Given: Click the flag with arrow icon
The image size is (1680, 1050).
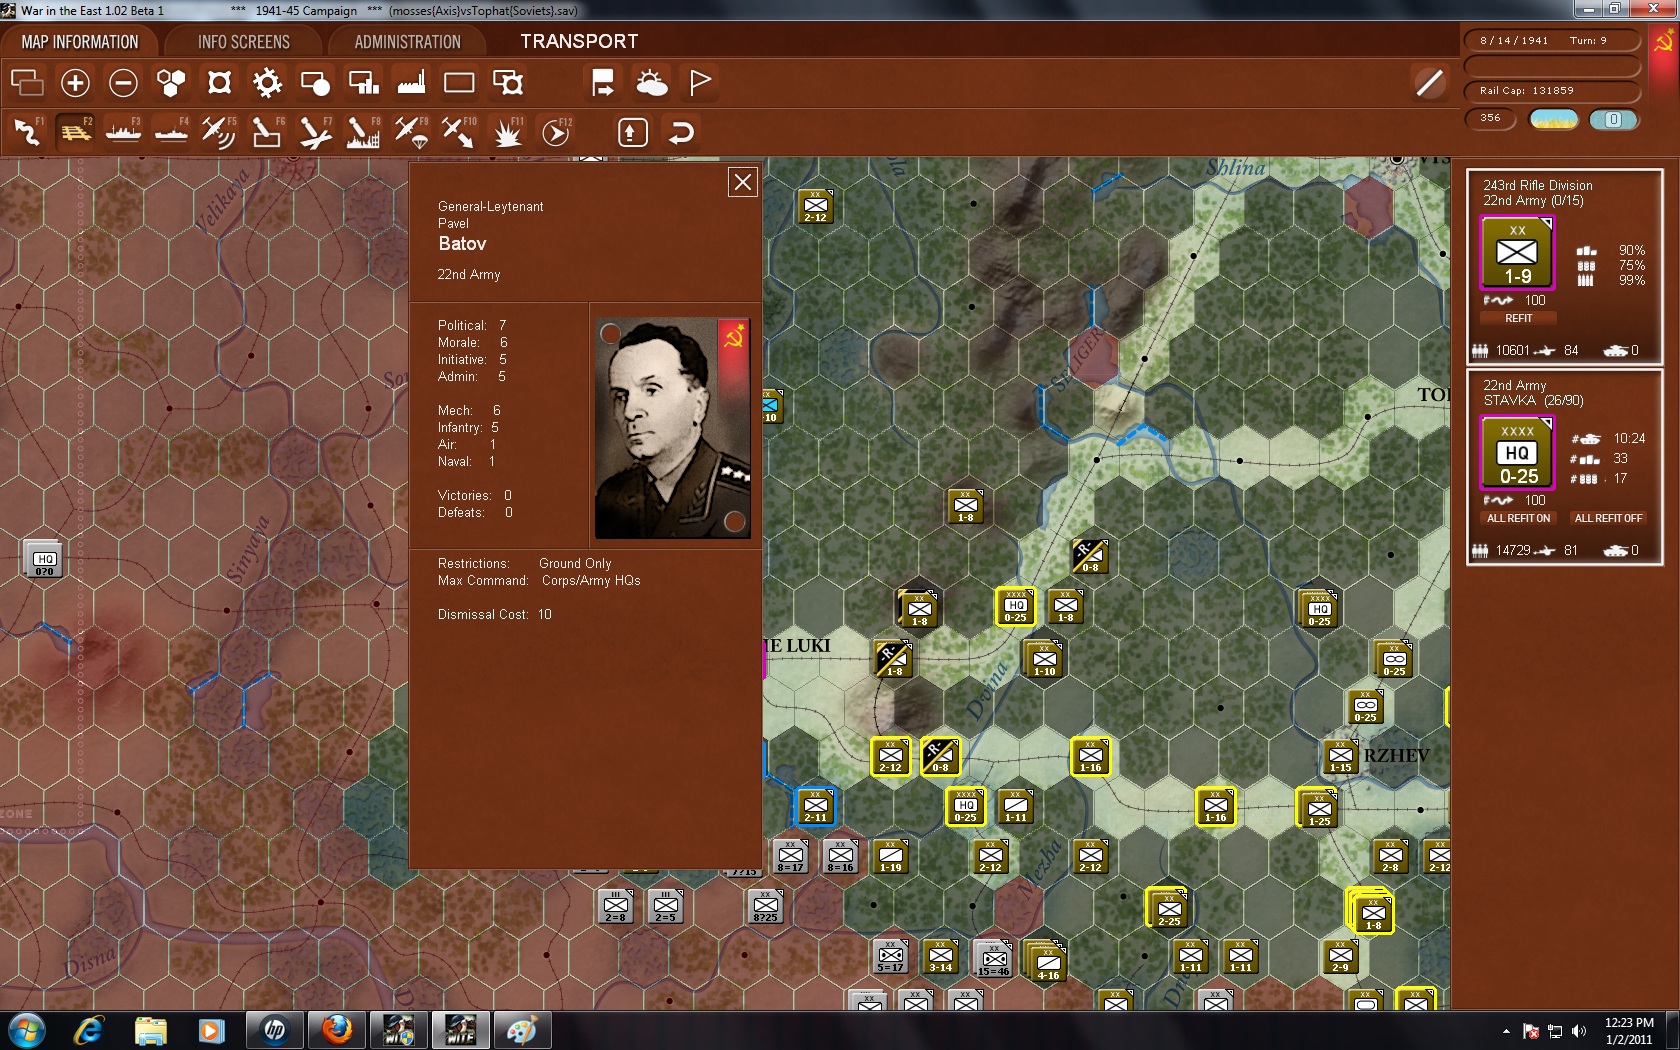Looking at the screenshot, I should [x=603, y=83].
